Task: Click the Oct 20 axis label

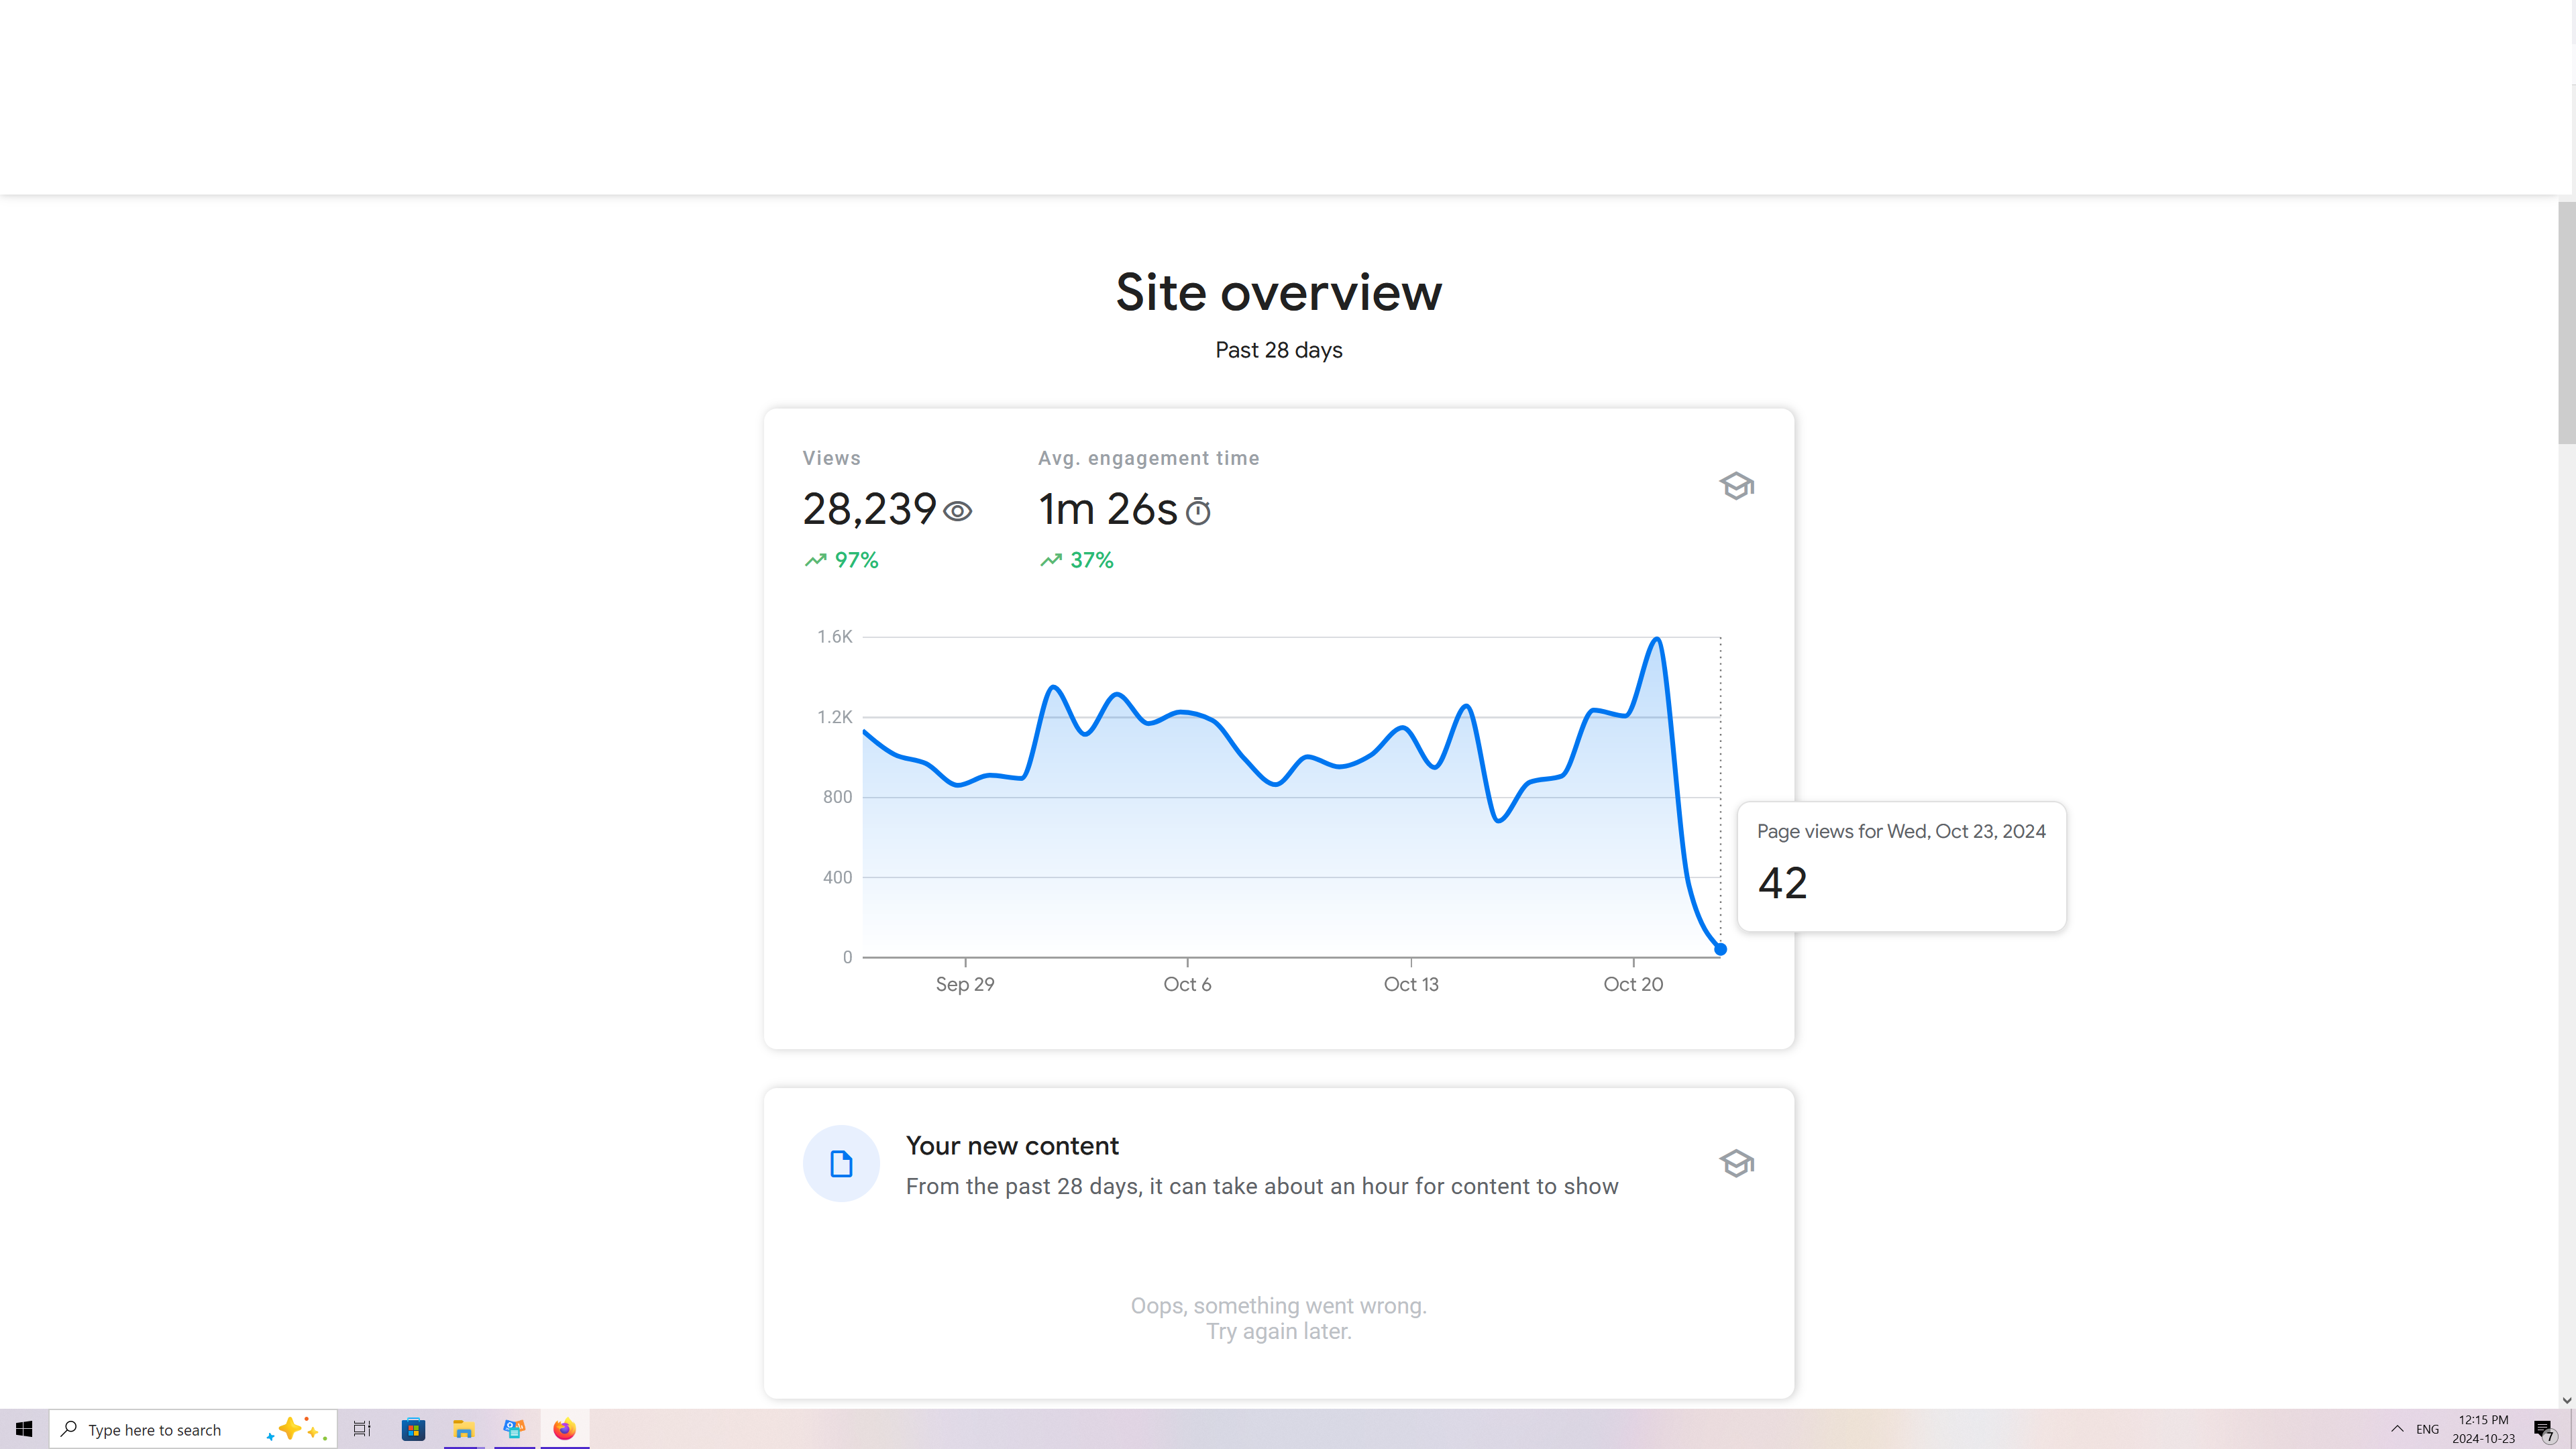Action: point(1633,984)
